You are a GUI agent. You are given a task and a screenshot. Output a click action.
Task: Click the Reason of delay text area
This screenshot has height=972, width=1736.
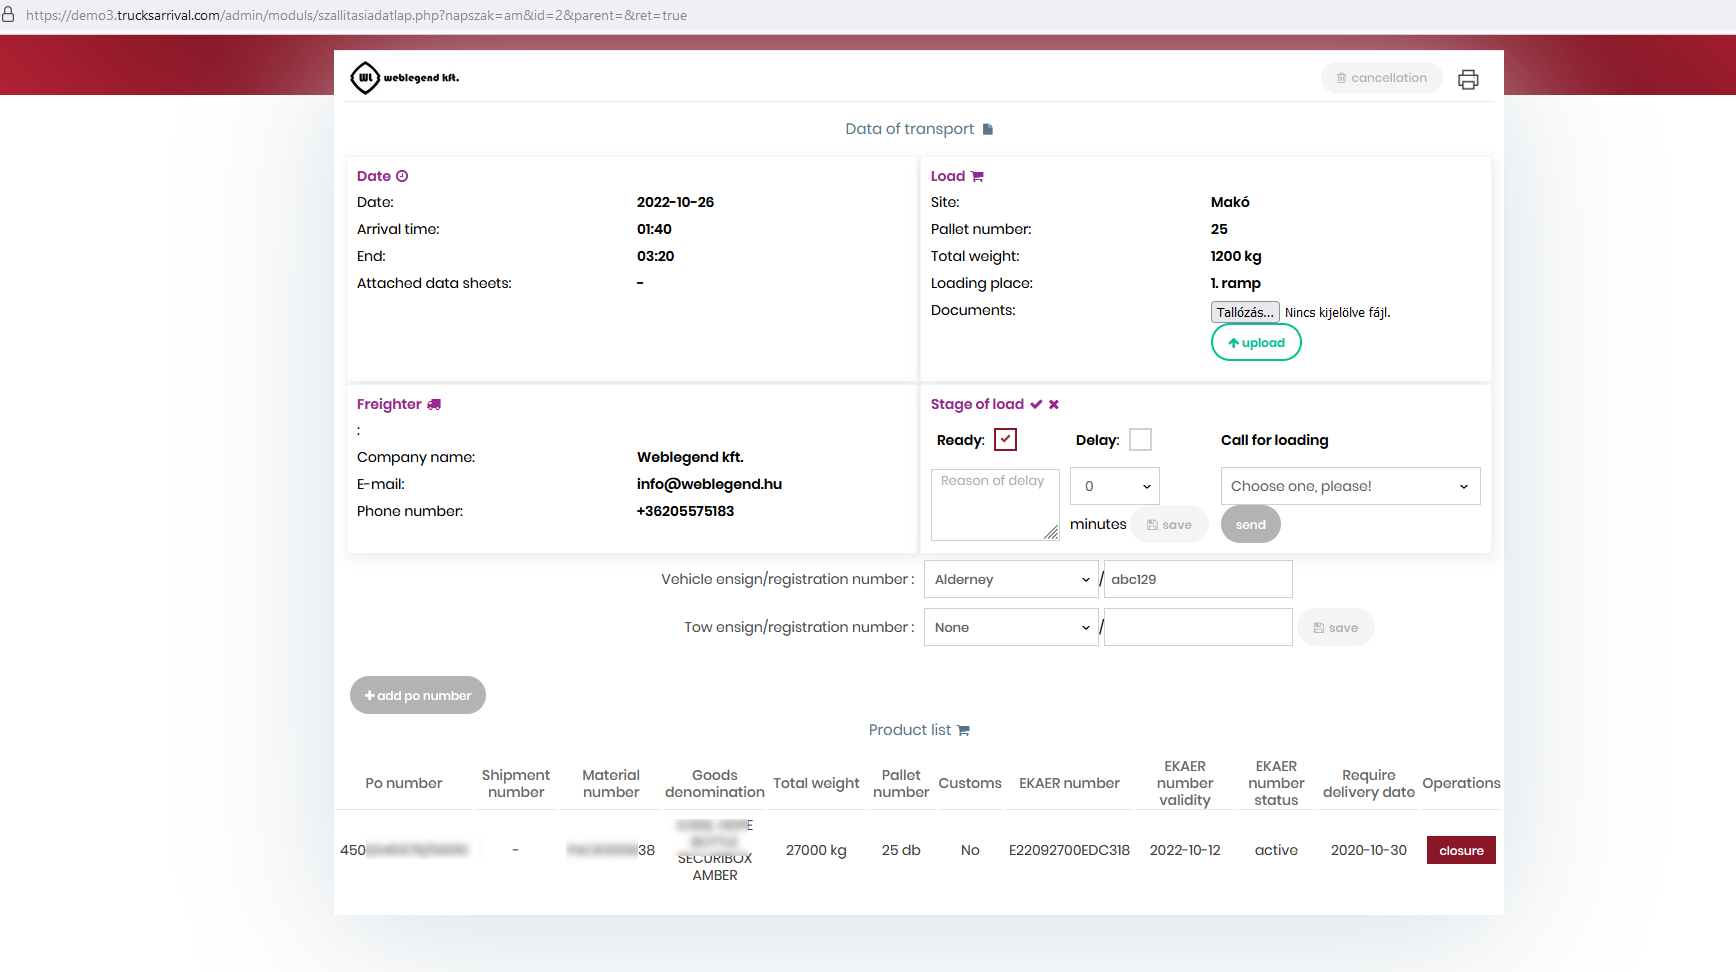[x=994, y=505]
